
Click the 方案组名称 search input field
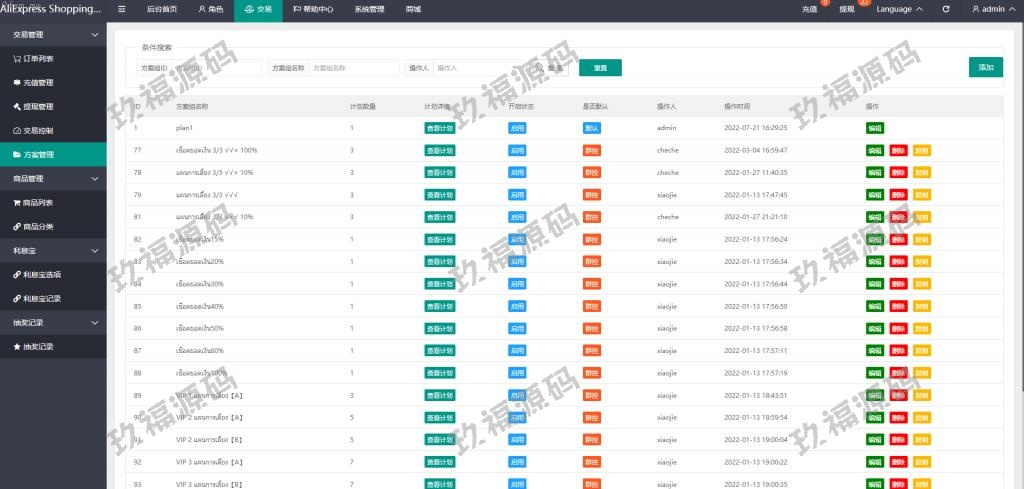tap(354, 68)
